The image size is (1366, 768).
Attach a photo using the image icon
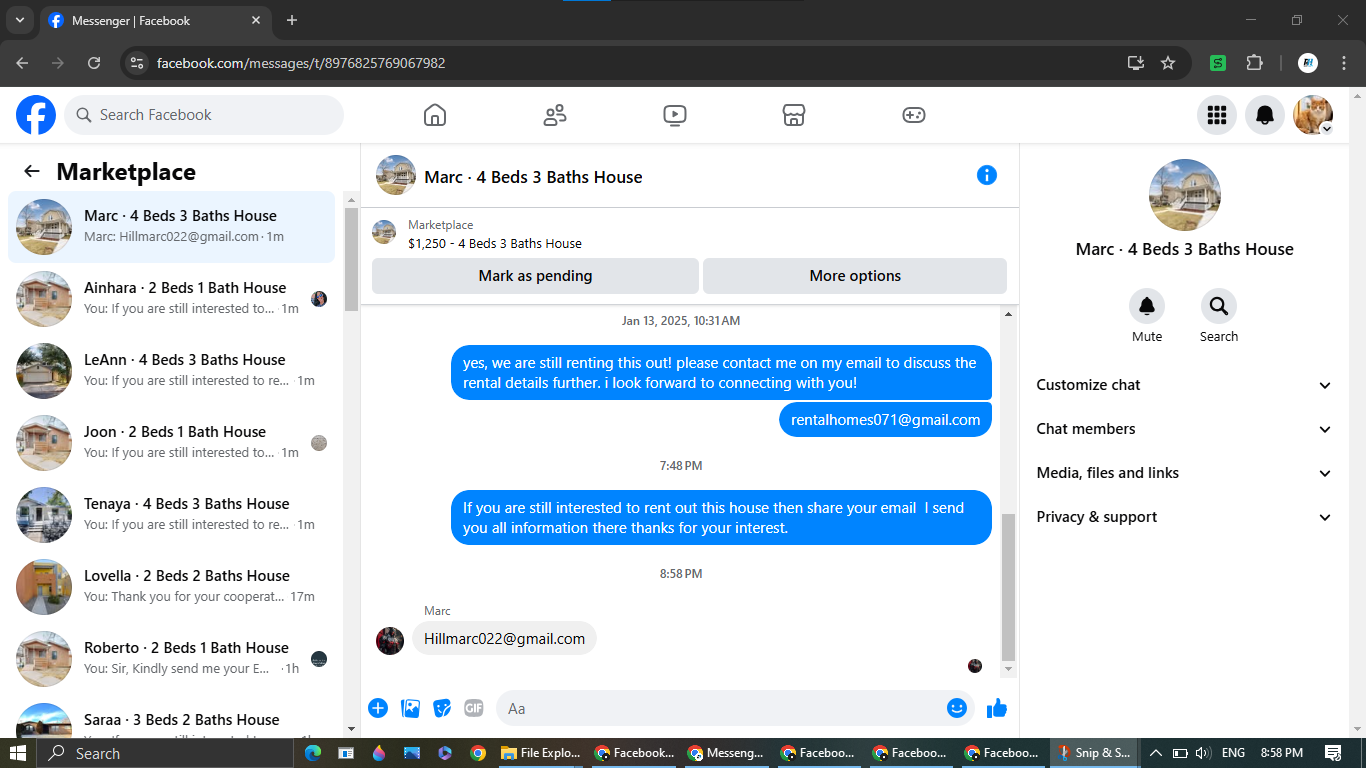point(410,708)
